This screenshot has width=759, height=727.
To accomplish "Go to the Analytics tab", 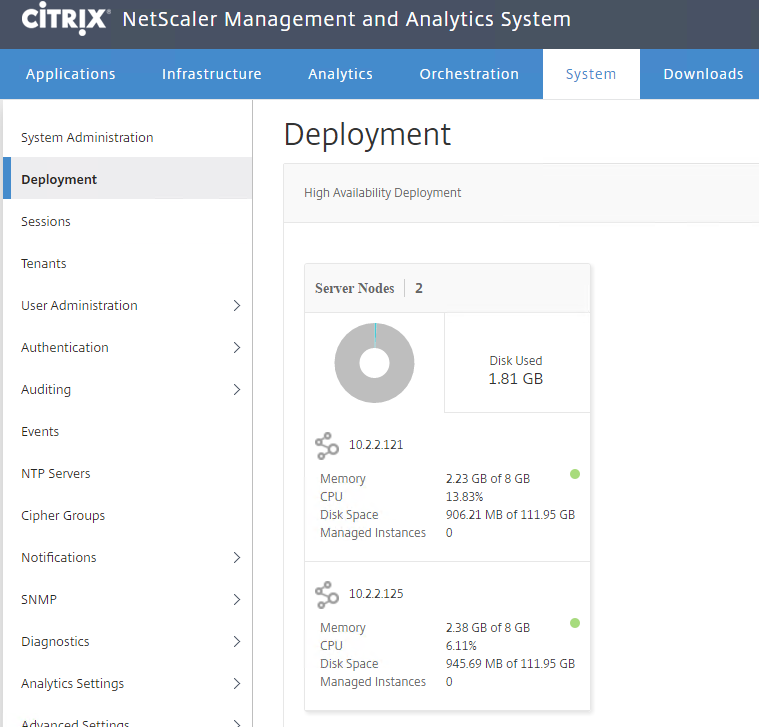I will click(x=340, y=74).
